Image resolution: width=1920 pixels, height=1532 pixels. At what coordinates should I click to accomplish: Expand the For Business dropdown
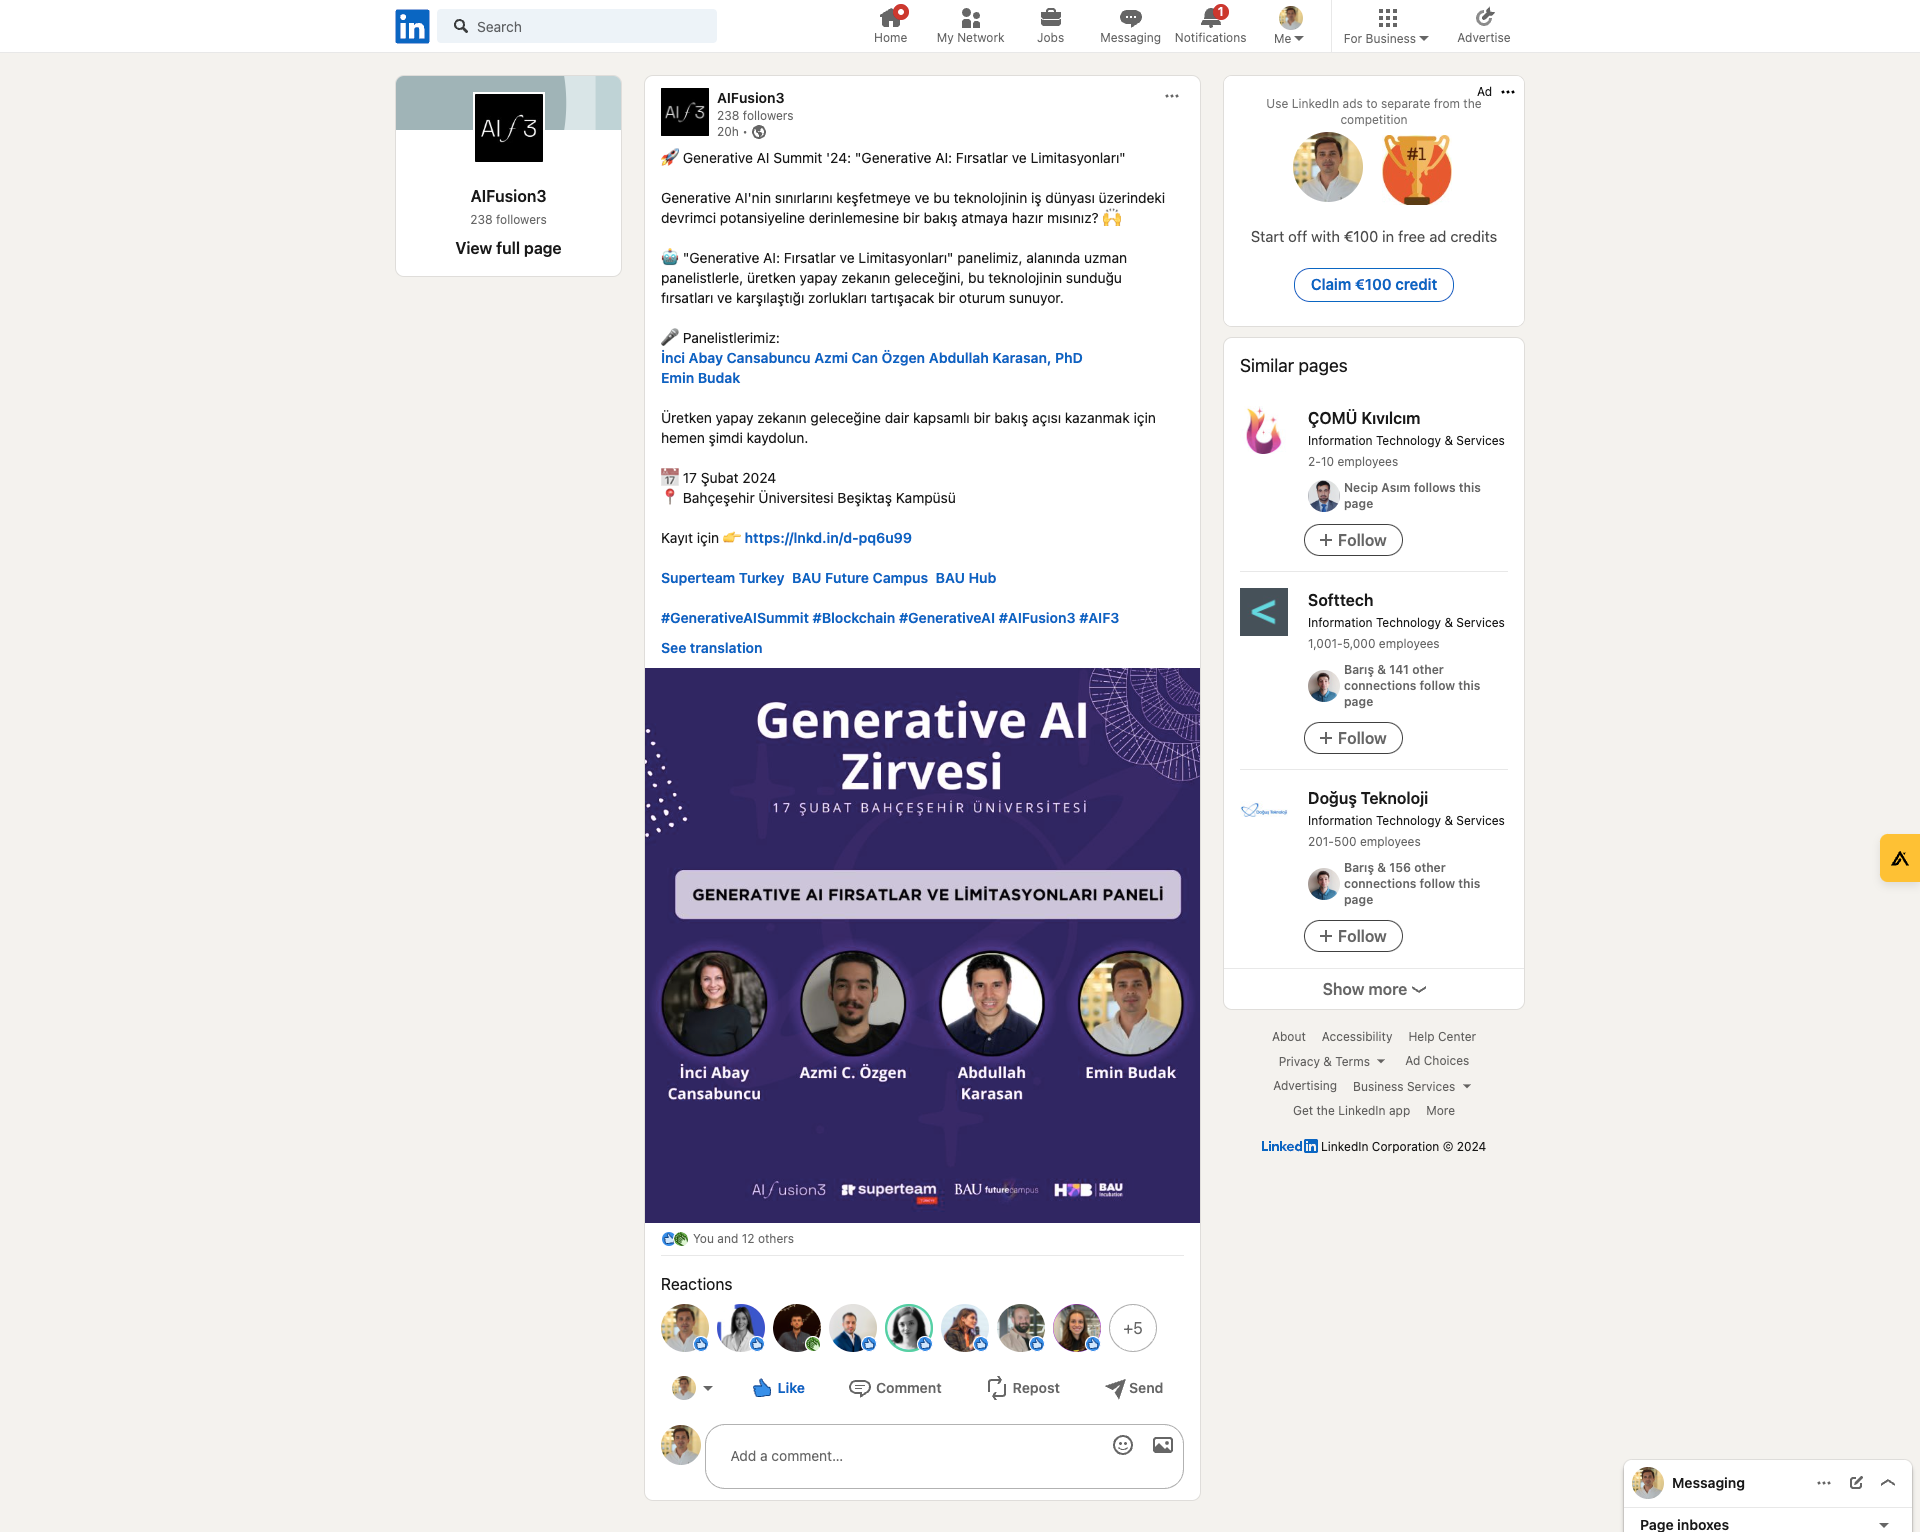pyautogui.click(x=1386, y=25)
